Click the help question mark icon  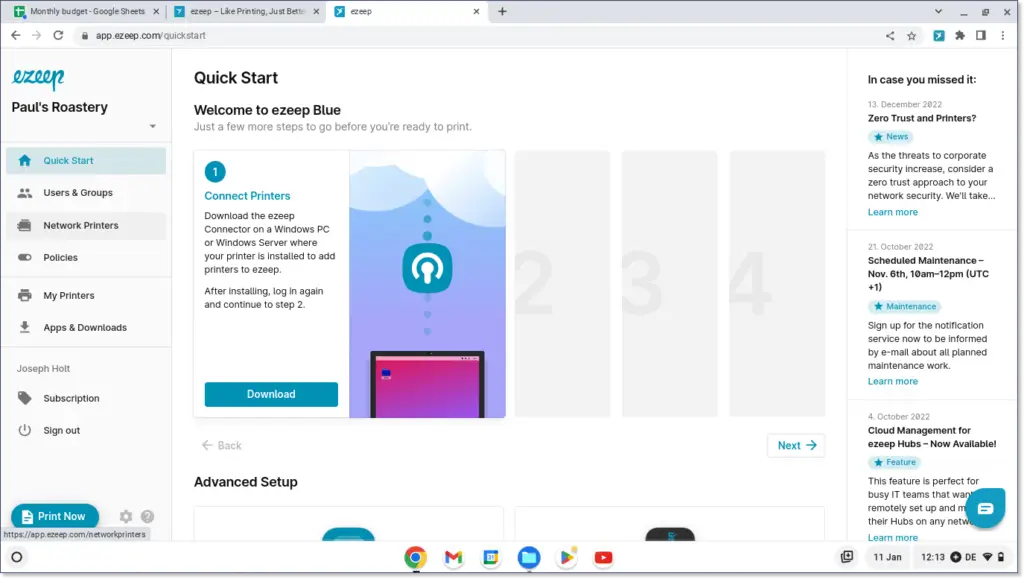148,516
